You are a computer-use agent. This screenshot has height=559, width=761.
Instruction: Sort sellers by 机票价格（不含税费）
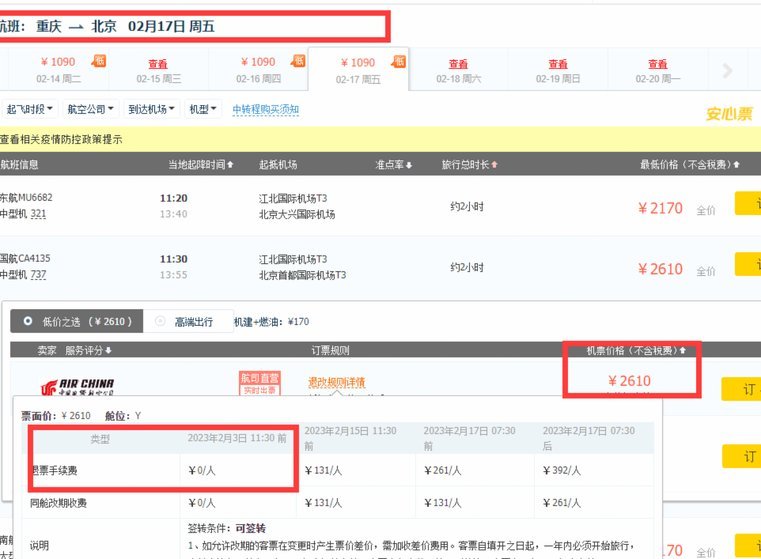635,350
